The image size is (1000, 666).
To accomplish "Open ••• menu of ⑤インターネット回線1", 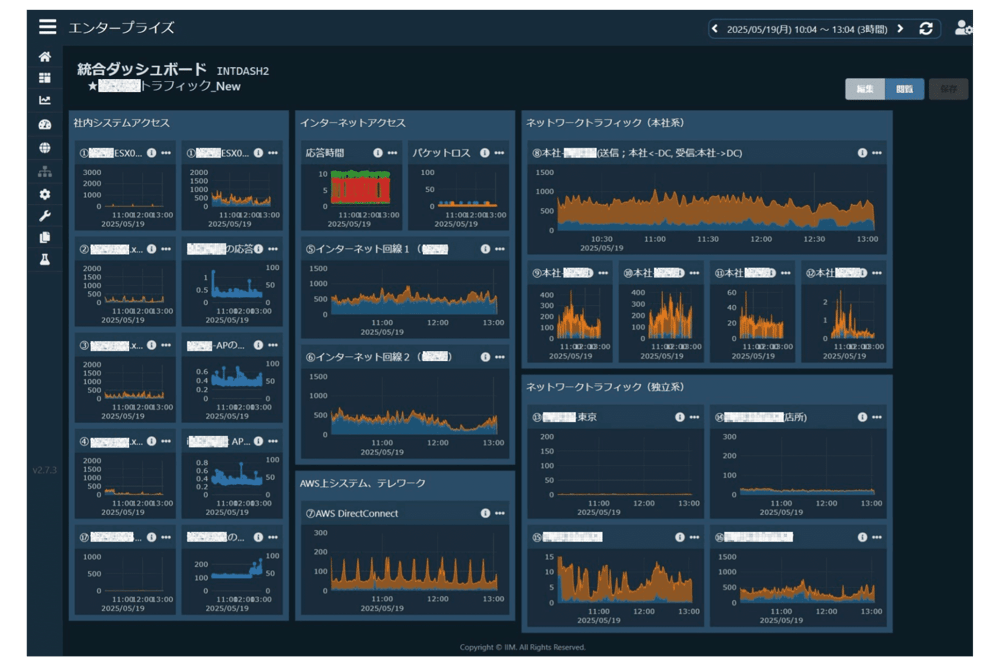I will (x=500, y=249).
